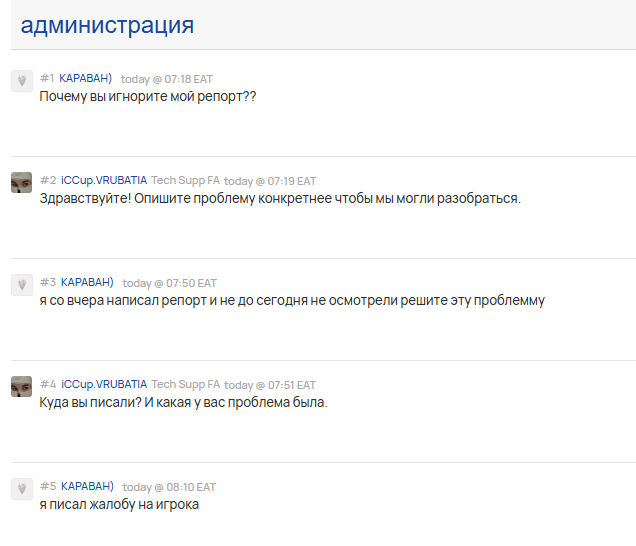Select Tech Supp FA label in post #4
The height and width of the screenshot is (546, 636).
click(185, 384)
